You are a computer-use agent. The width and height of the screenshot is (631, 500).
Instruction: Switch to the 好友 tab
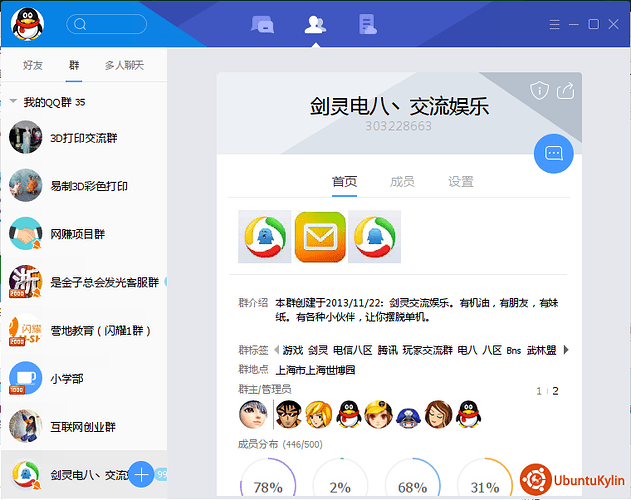[x=33, y=65]
